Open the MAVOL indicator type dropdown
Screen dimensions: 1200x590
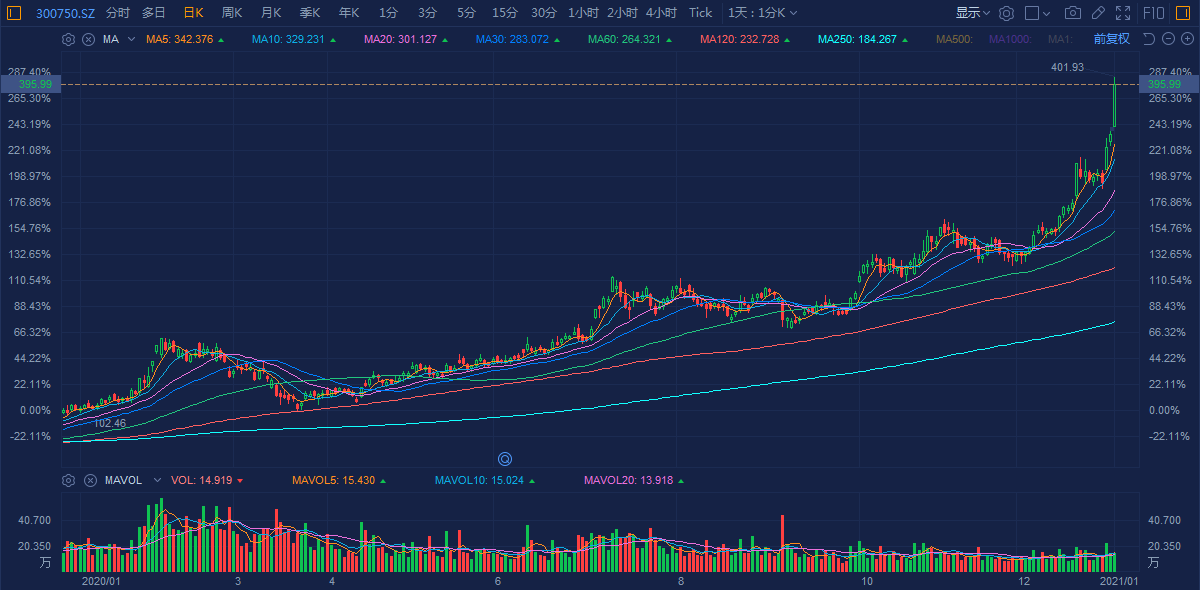coord(156,480)
